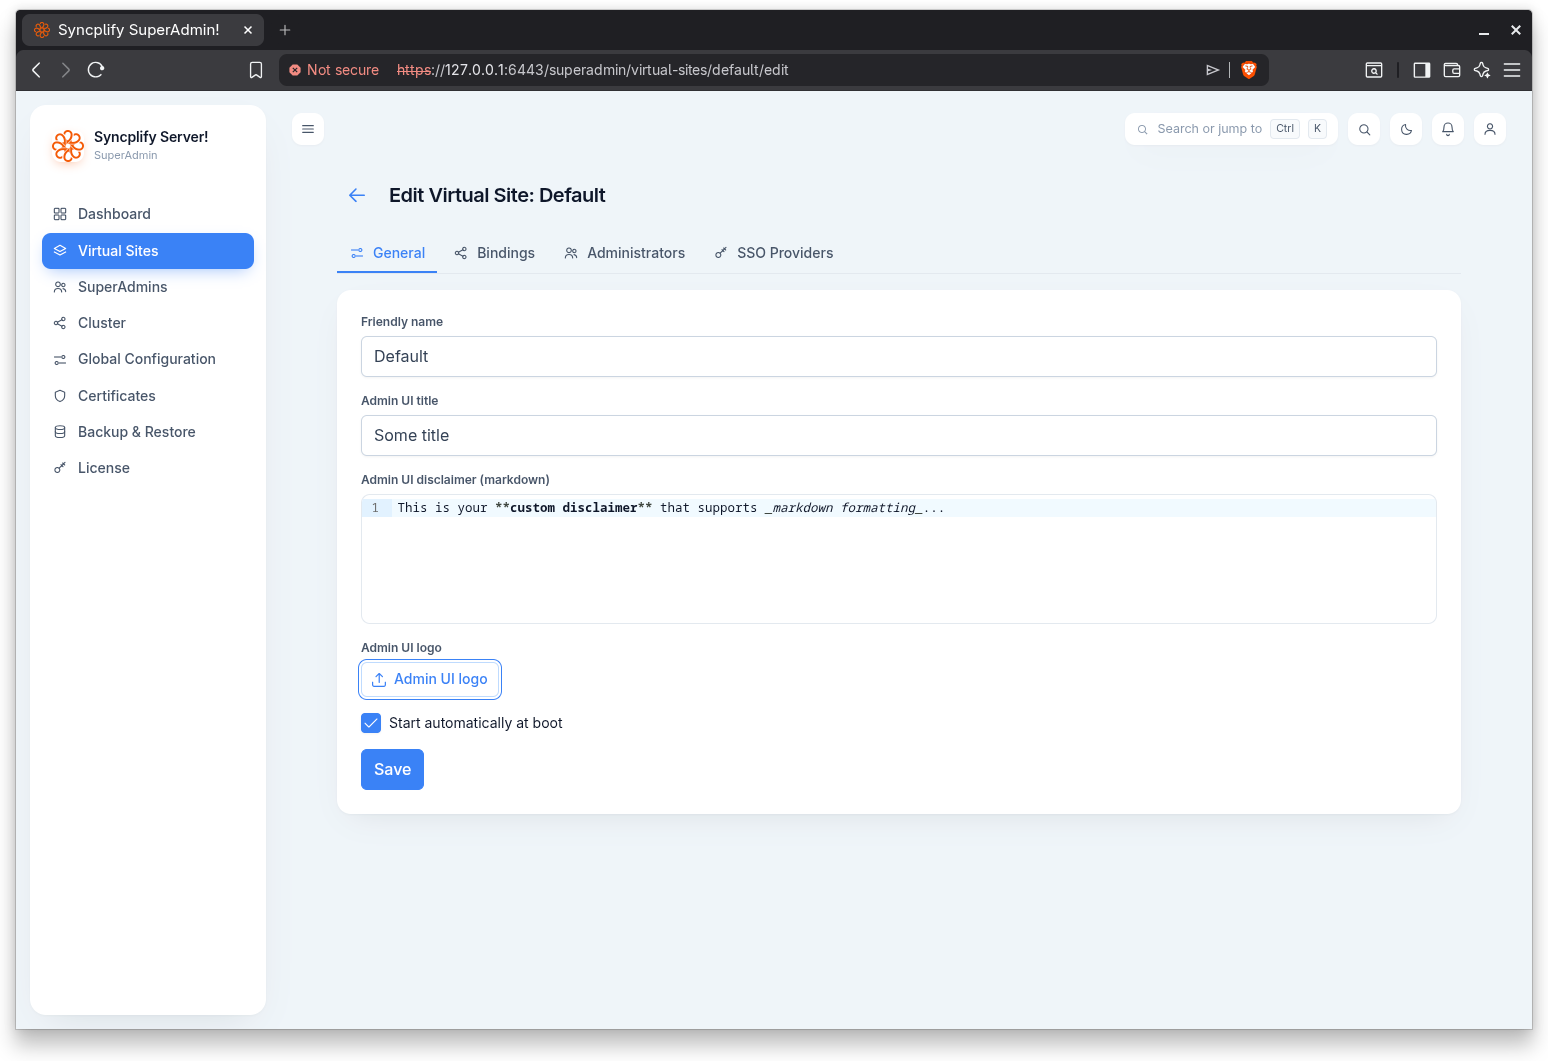Toggle browser sidebar panel icon
Screen dimensions: 1548x1061
pos(1421,70)
